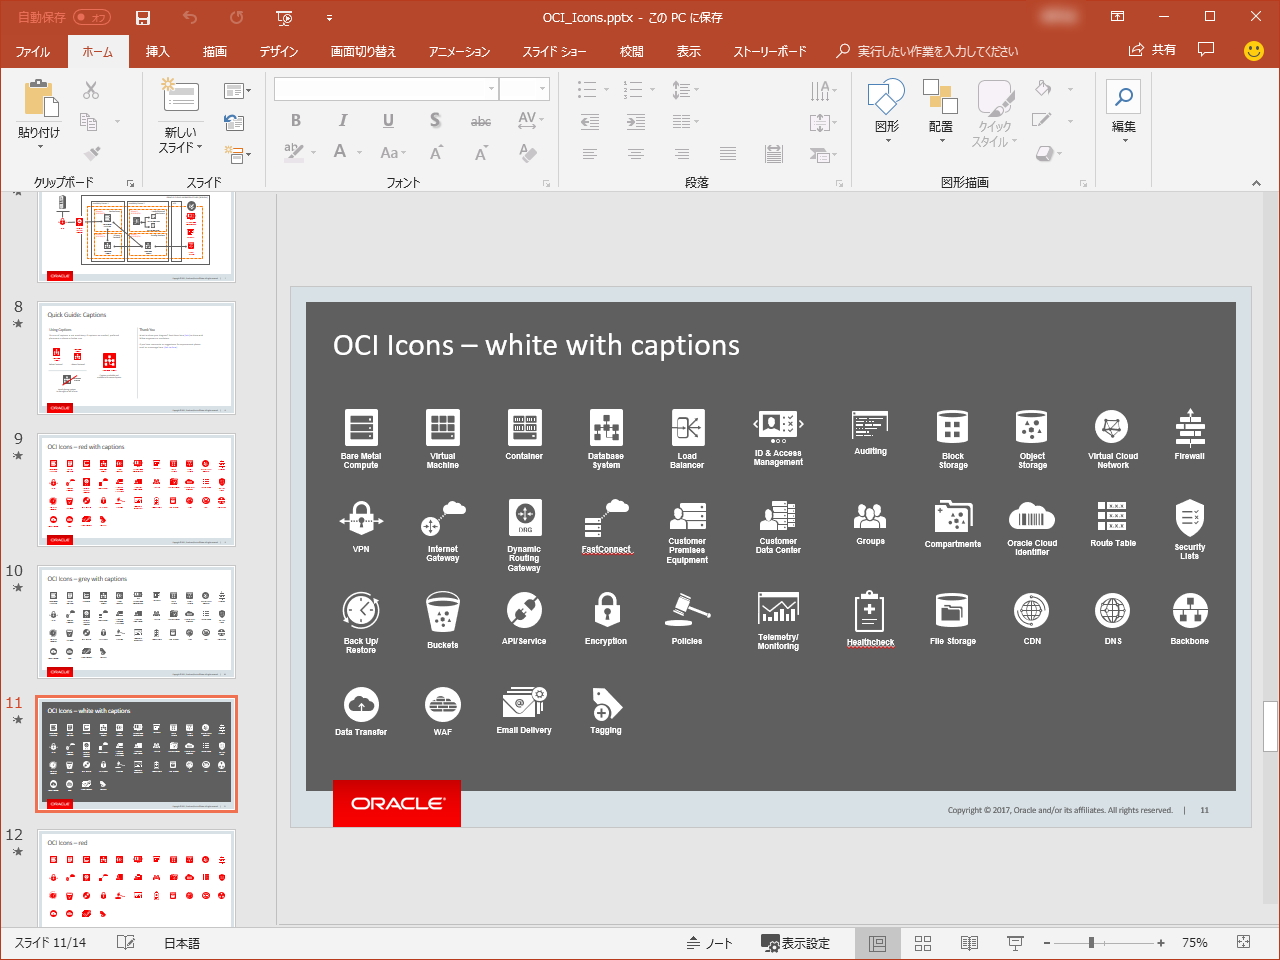Toggle the Notes pane
1280x960 pixels.
point(709,943)
